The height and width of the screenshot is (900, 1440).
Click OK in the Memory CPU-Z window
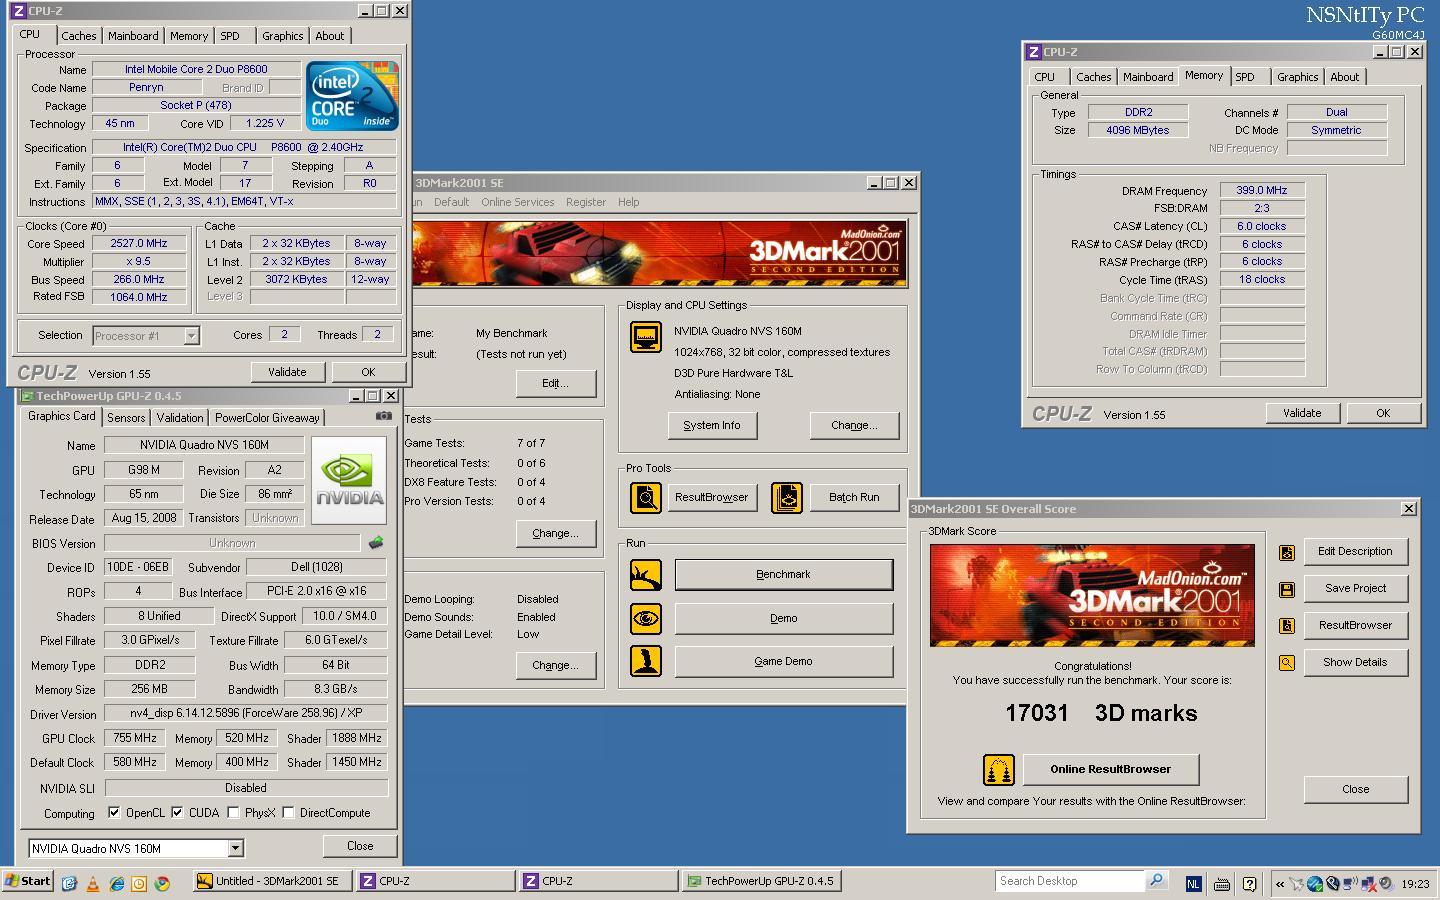(x=1383, y=413)
